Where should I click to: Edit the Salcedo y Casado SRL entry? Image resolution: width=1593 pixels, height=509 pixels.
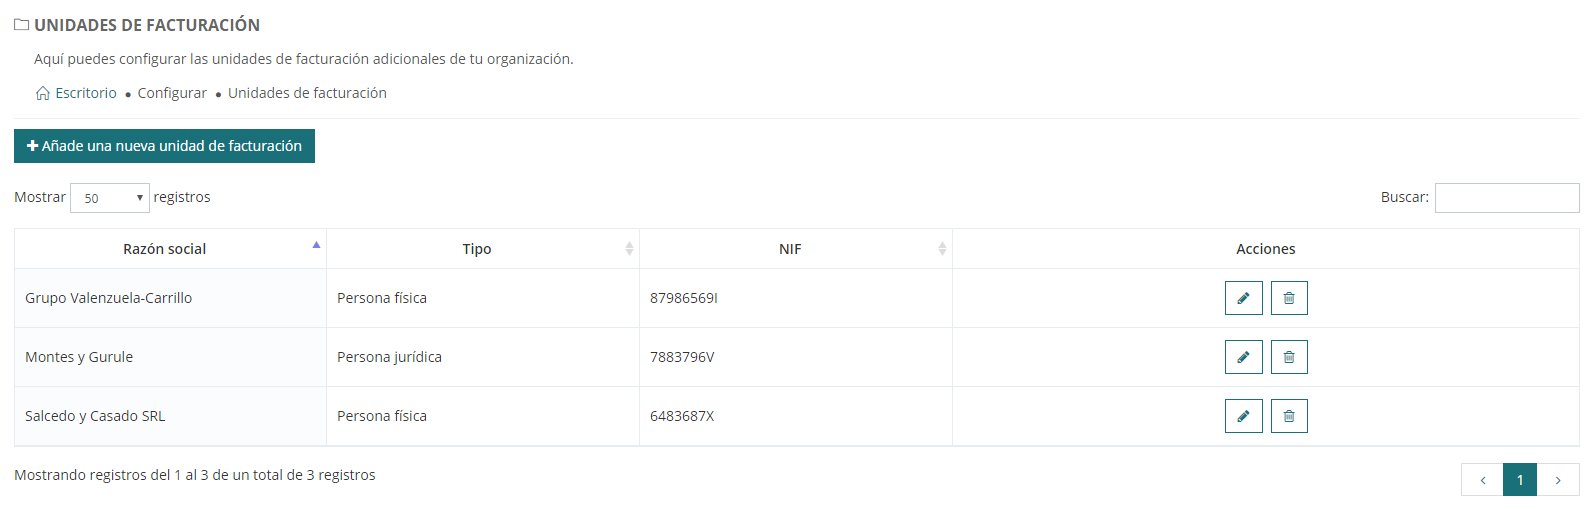(1243, 416)
